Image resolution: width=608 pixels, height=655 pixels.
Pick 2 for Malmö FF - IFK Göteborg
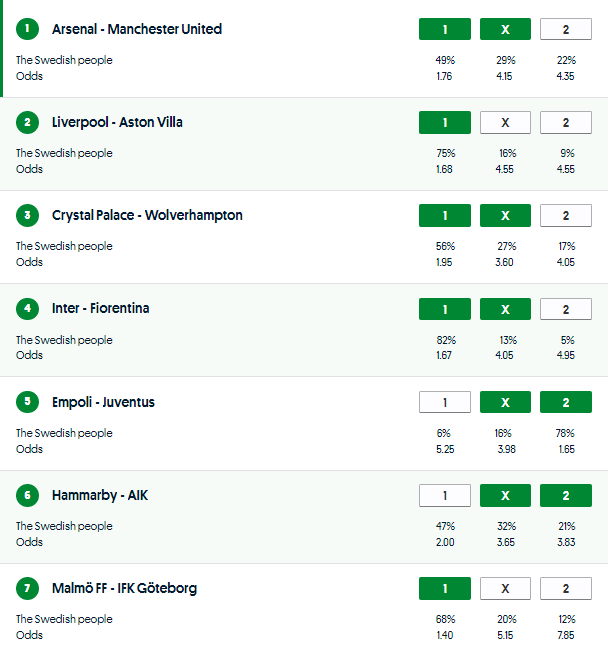tap(565, 588)
